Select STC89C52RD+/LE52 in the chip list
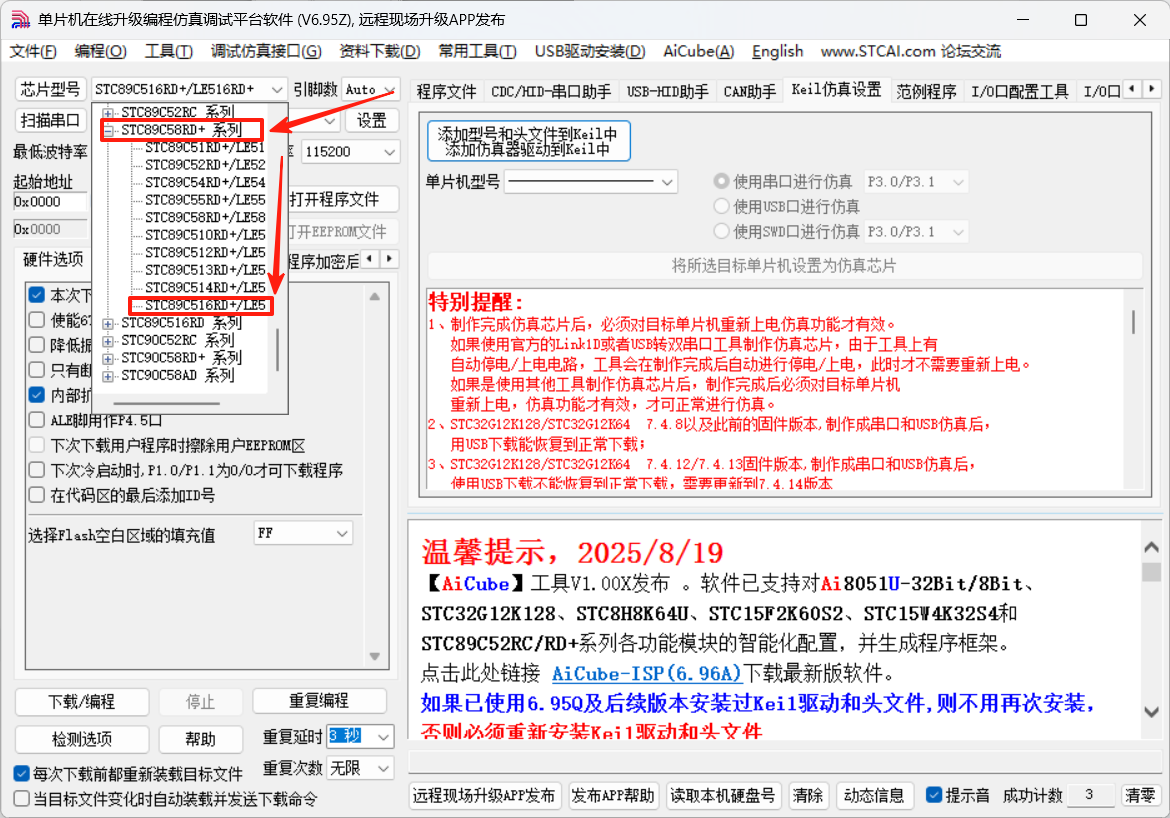 [205, 165]
